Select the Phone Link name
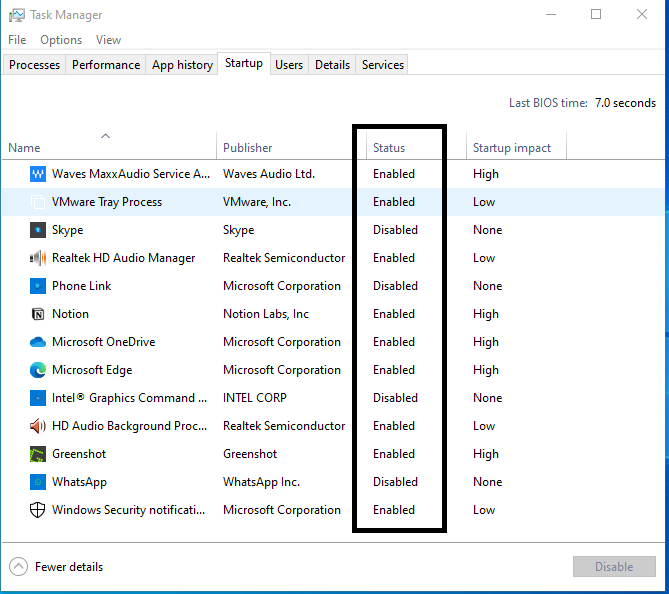 coord(81,286)
